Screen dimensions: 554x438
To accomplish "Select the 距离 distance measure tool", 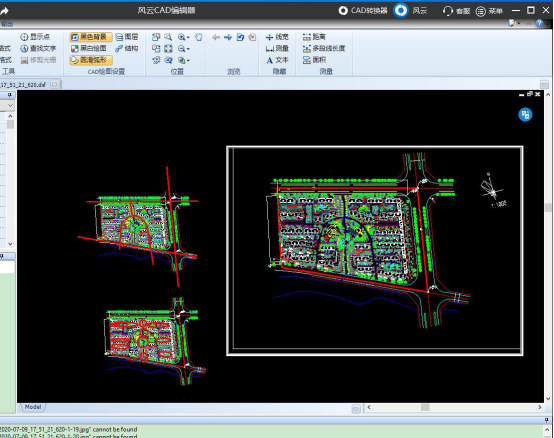I will [314, 37].
